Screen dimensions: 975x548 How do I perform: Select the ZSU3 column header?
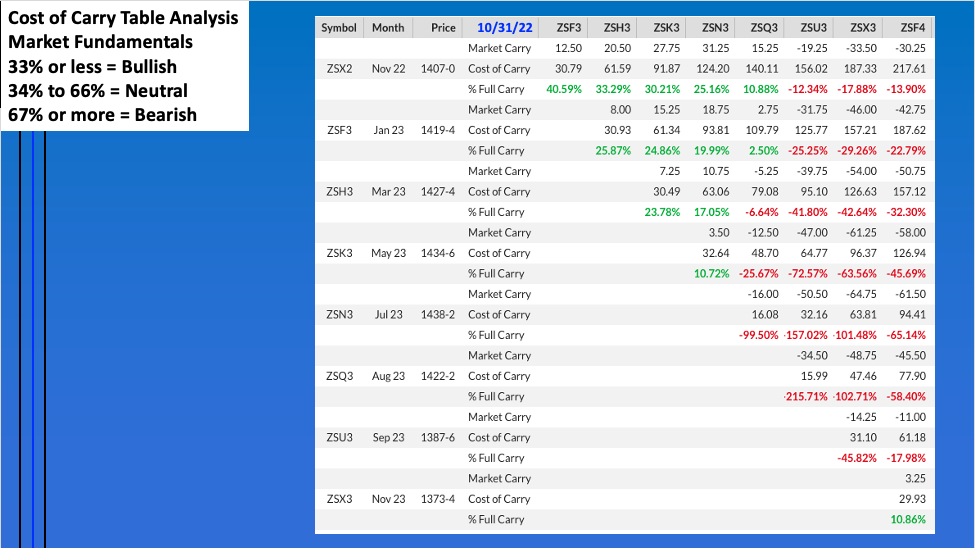813,27
